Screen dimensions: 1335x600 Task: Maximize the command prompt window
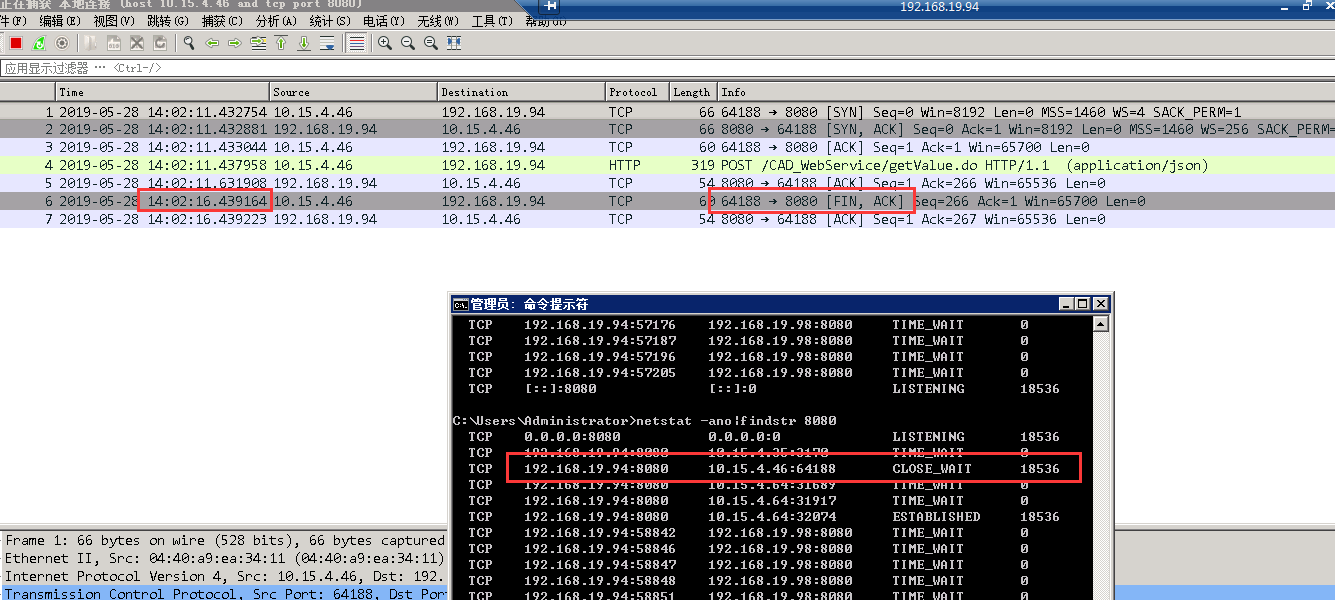(x=1084, y=304)
